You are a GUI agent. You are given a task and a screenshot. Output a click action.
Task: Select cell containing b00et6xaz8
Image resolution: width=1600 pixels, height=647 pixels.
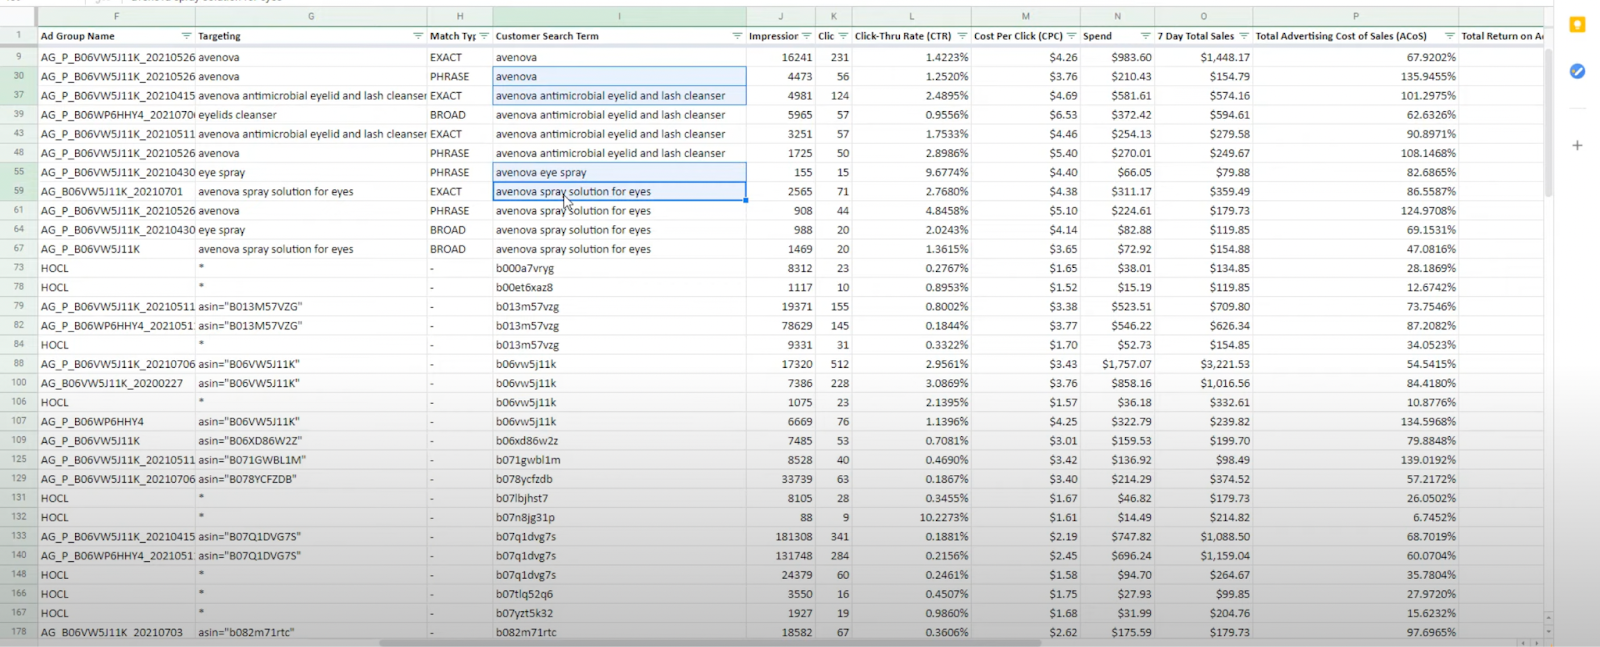click(x=619, y=287)
